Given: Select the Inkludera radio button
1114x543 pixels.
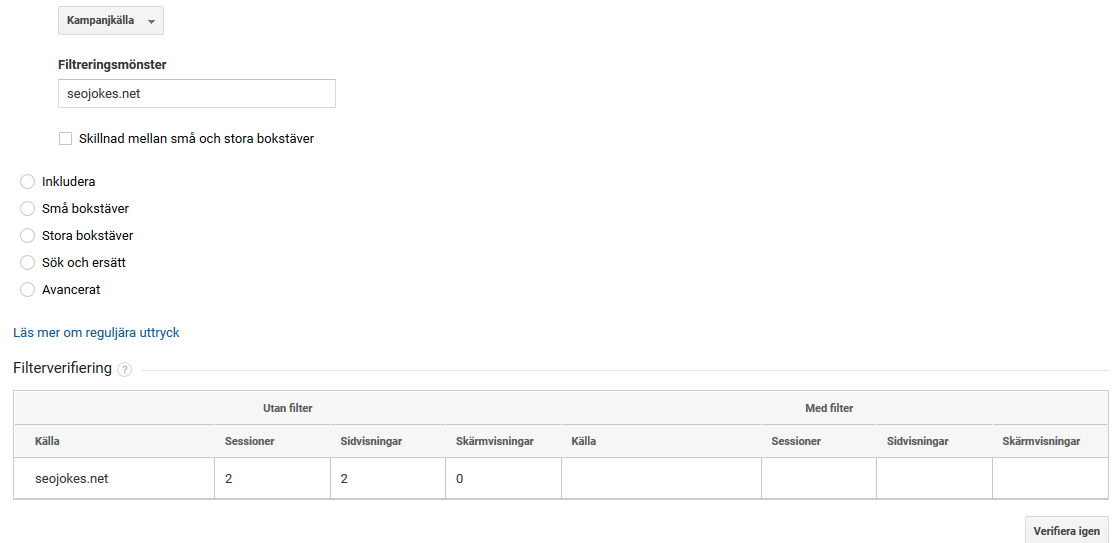Looking at the screenshot, I should coord(27,182).
